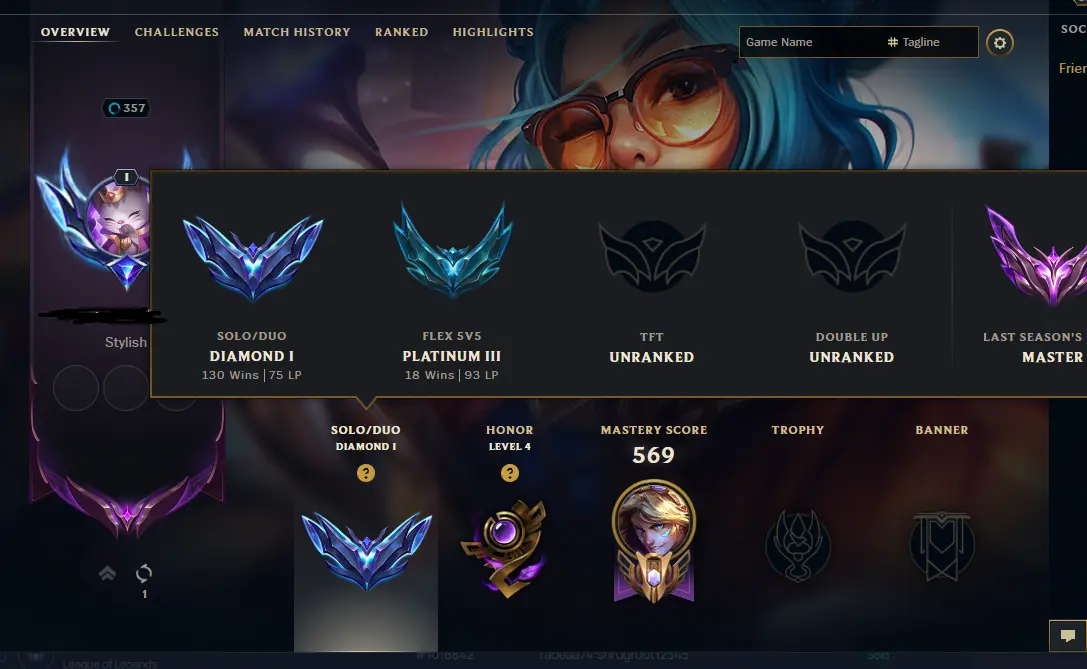Go to the Ranked tab

pos(401,32)
